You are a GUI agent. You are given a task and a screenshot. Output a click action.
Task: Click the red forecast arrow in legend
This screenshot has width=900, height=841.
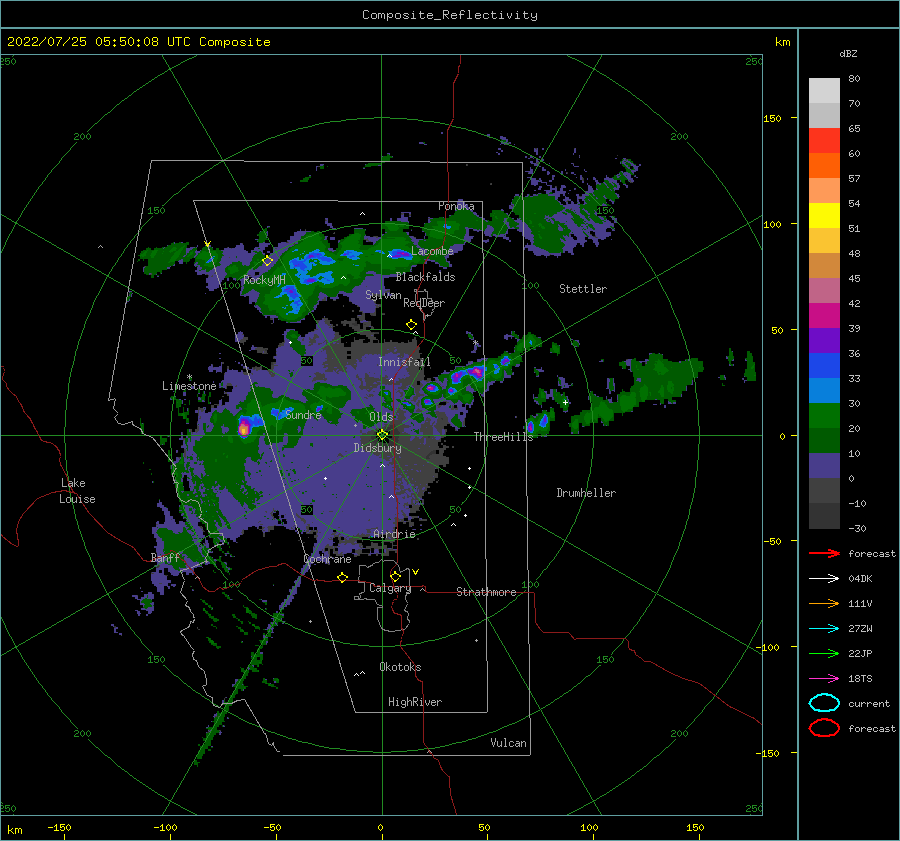(x=824, y=553)
